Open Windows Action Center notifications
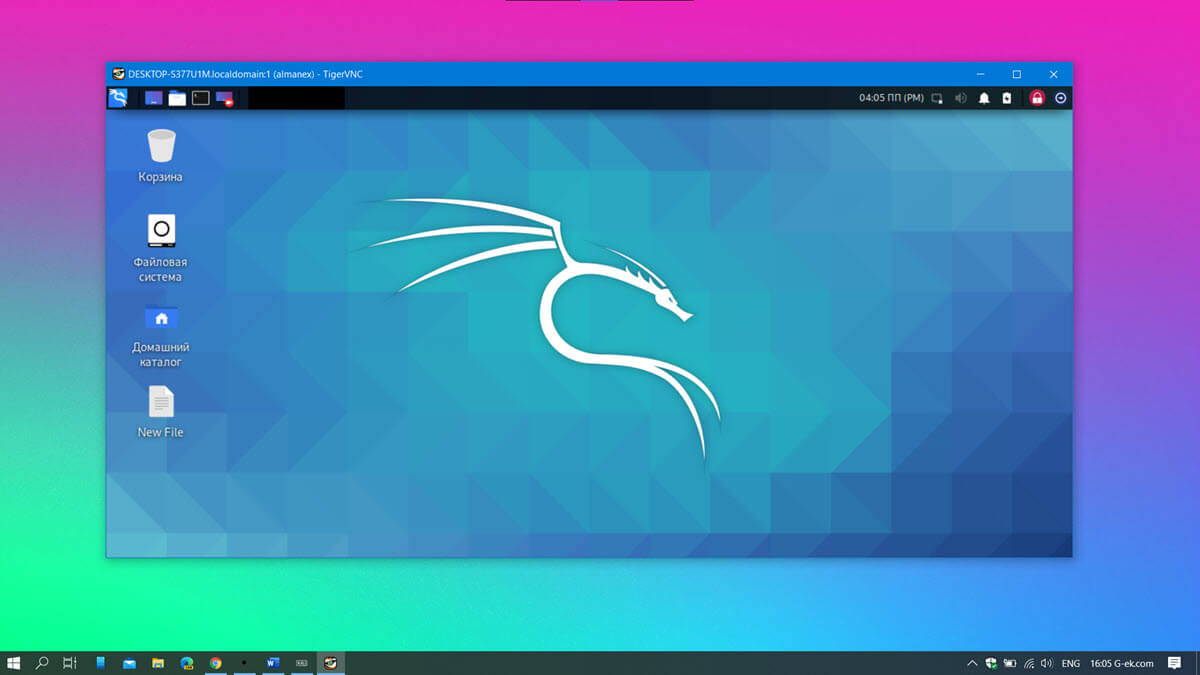1200x675 pixels. tap(1175, 663)
